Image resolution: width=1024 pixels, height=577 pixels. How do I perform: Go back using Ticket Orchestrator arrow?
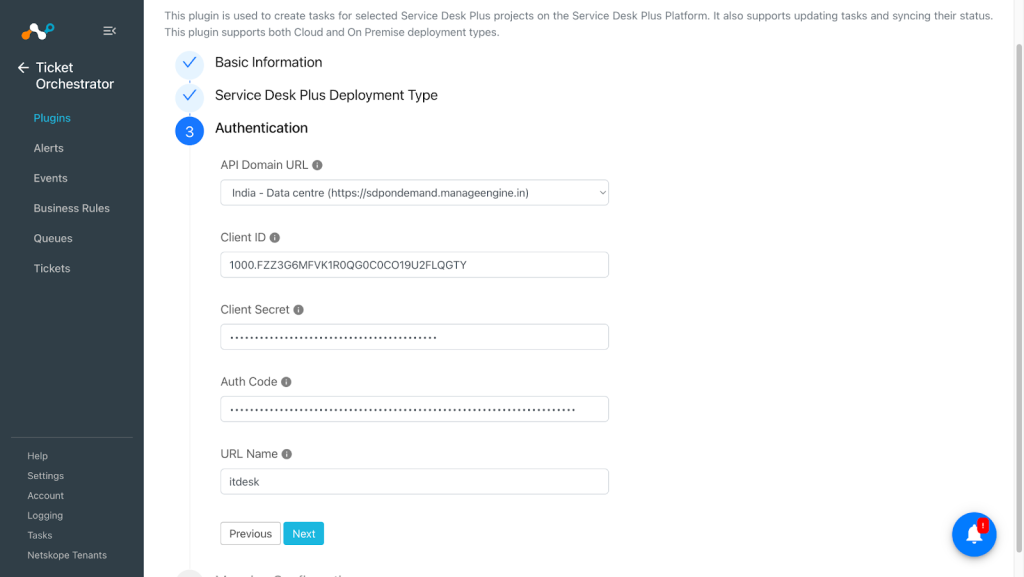(24, 67)
